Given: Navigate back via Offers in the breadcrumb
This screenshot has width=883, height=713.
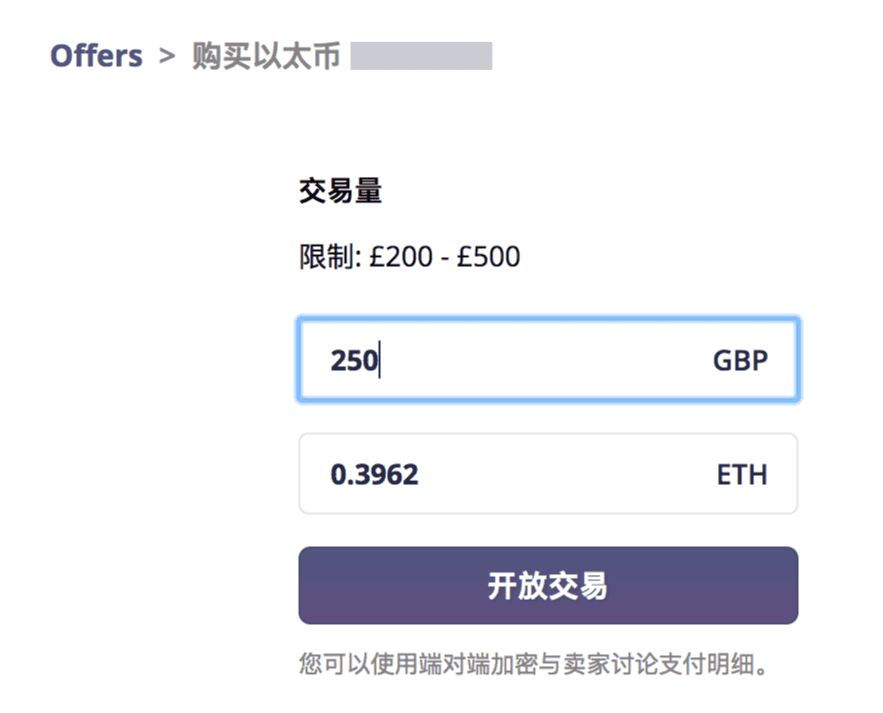Looking at the screenshot, I should click(95, 56).
